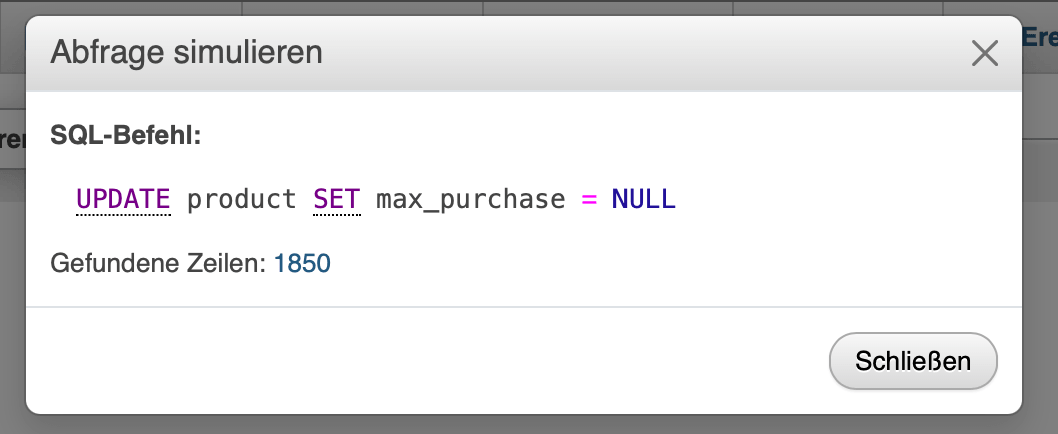Open the SET keyword documentation link
This screenshot has height=434, width=1058.
(x=336, y=199)
